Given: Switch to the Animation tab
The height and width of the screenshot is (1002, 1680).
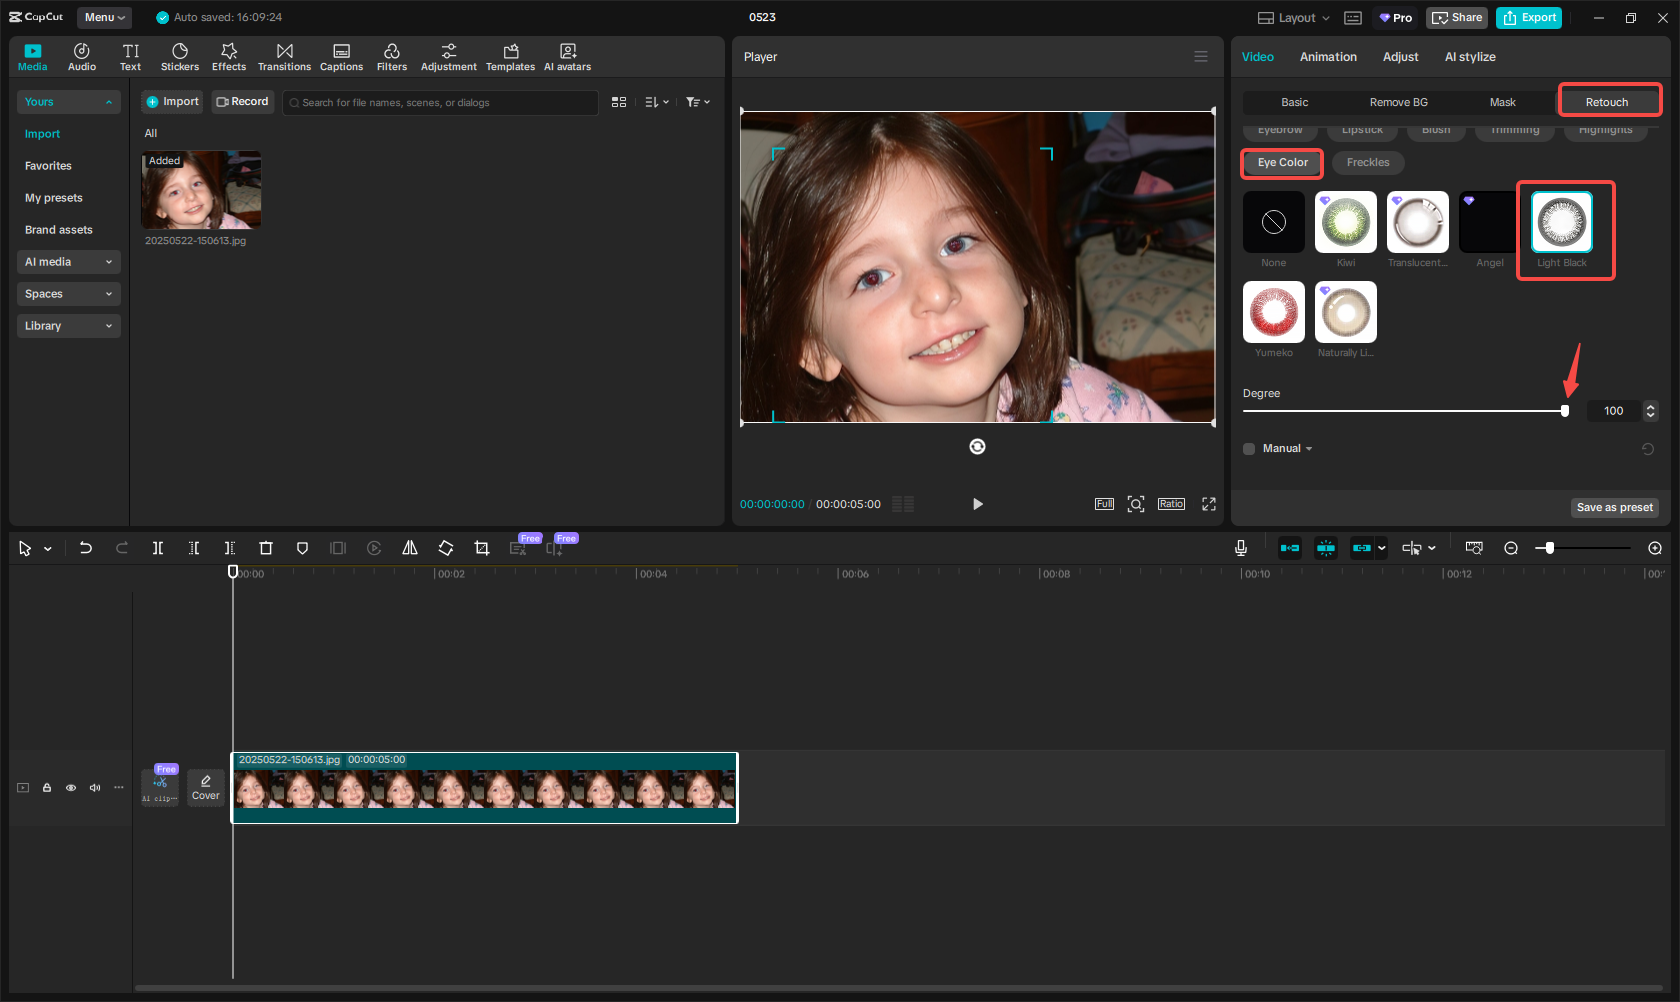Looking at the screenshot, I should [1328, 57].
